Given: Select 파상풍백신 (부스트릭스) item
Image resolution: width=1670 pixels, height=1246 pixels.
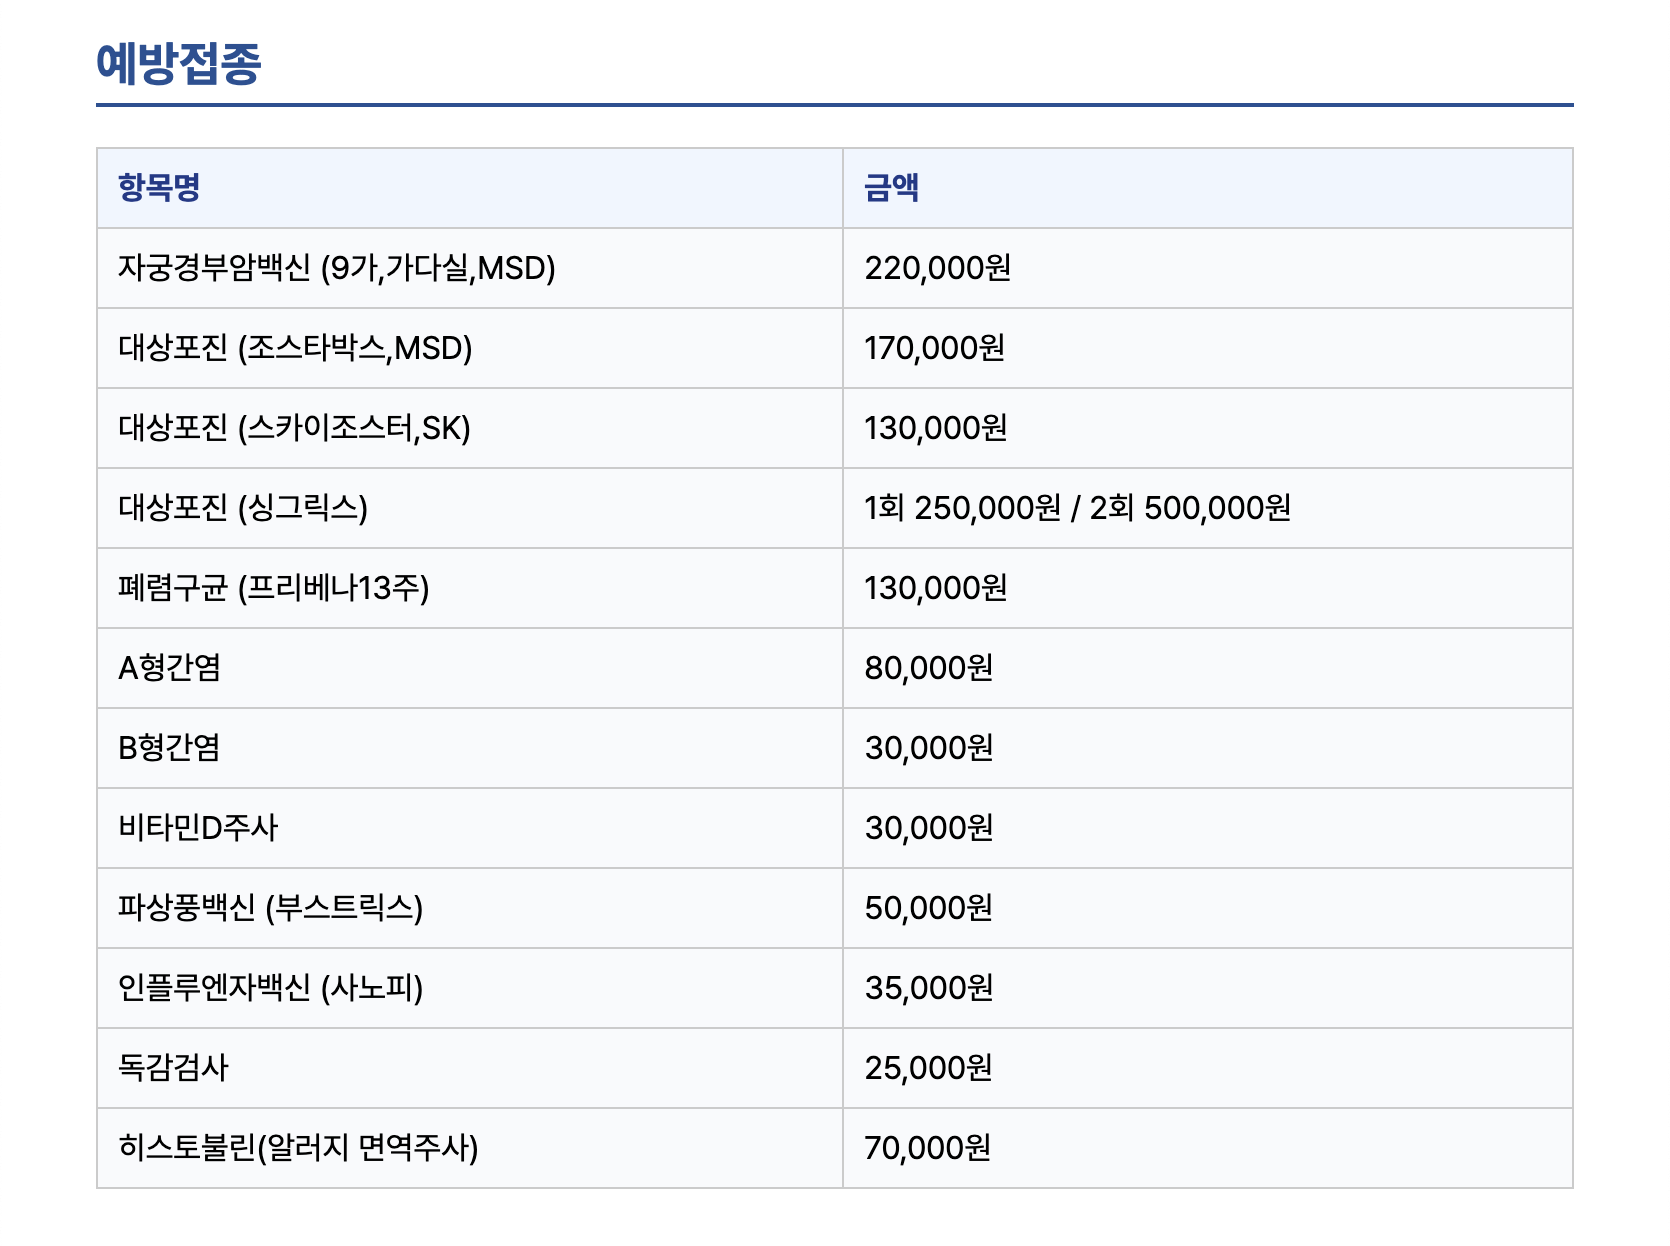Looking at the screenshot, I should [270, 908].
